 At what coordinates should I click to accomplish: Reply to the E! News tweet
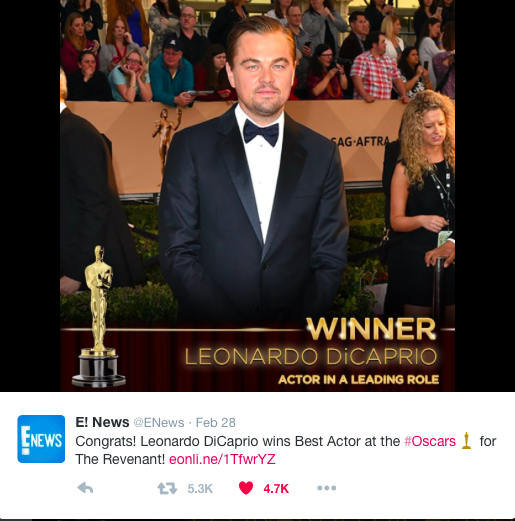tap(85, 488)
